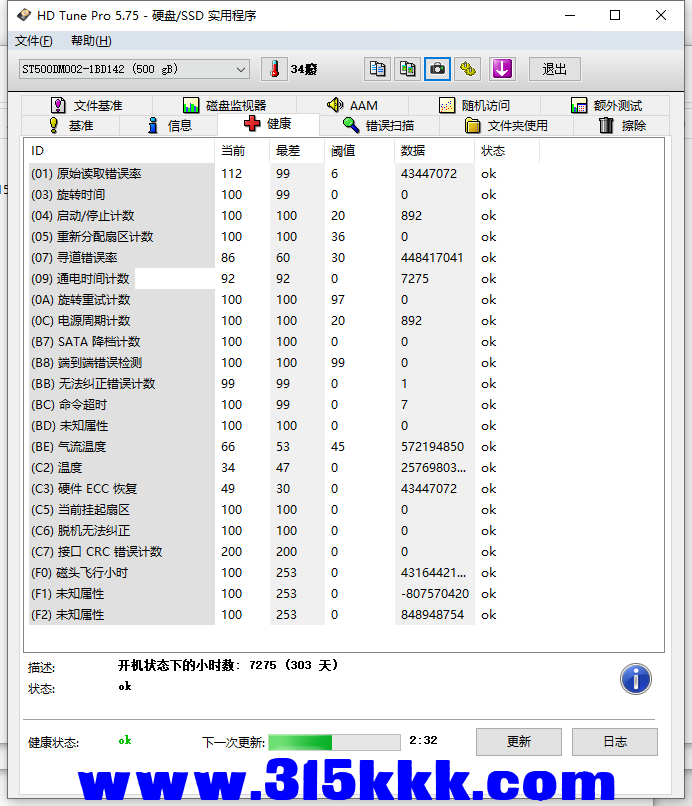Switch to the 错误扫描 tab
692x806 pixels.
tap(377, 125)
